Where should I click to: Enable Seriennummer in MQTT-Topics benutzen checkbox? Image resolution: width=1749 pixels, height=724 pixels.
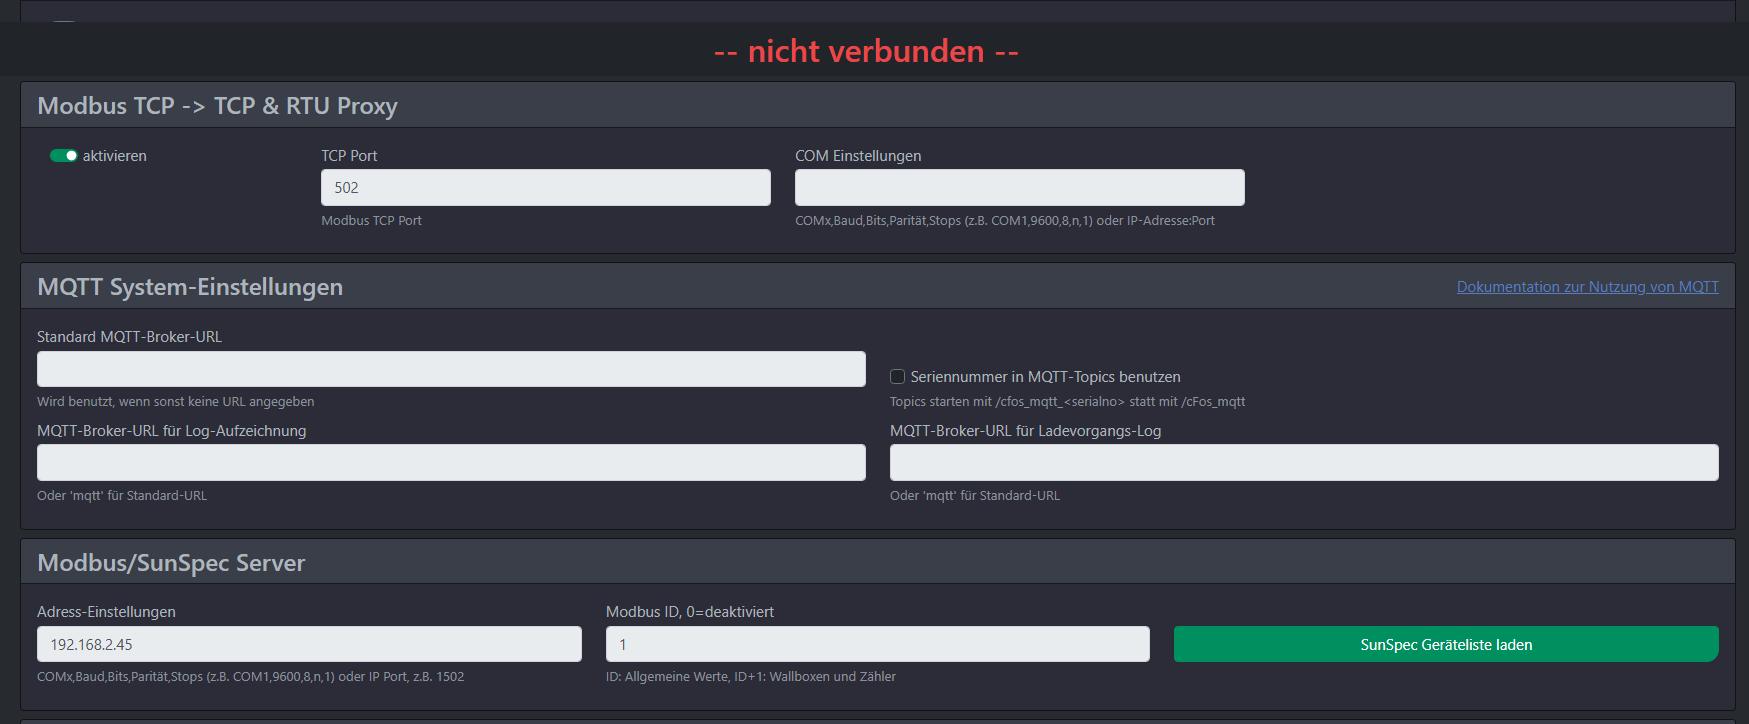point(898,377)
